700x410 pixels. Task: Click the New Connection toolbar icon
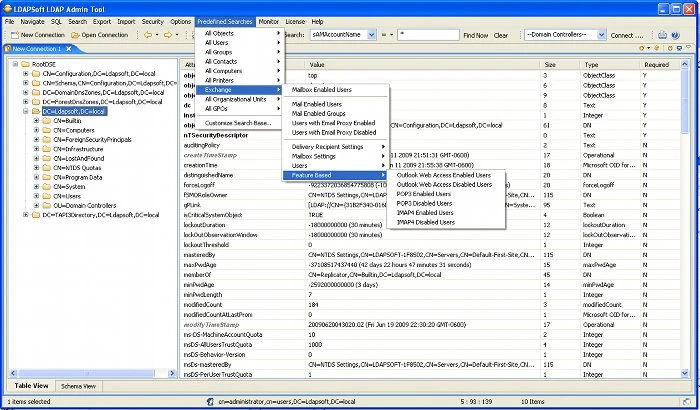15,35
